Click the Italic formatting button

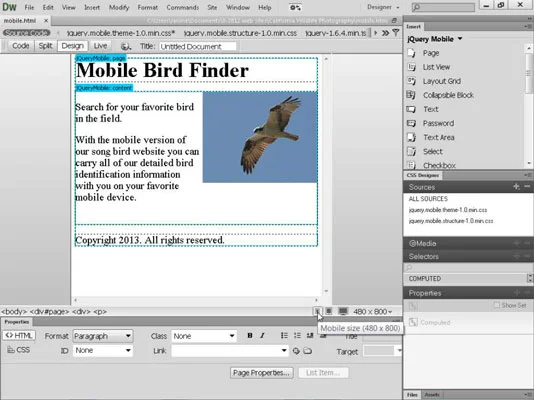(x=262, y=336)
